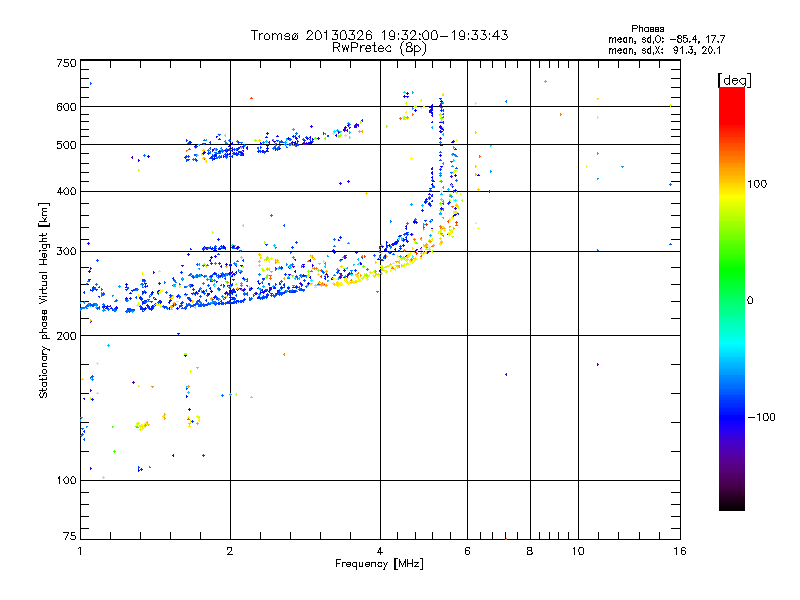Click the x-axis label '6'
The height and width of the screenshot is (600, 800).
(467, 551)
